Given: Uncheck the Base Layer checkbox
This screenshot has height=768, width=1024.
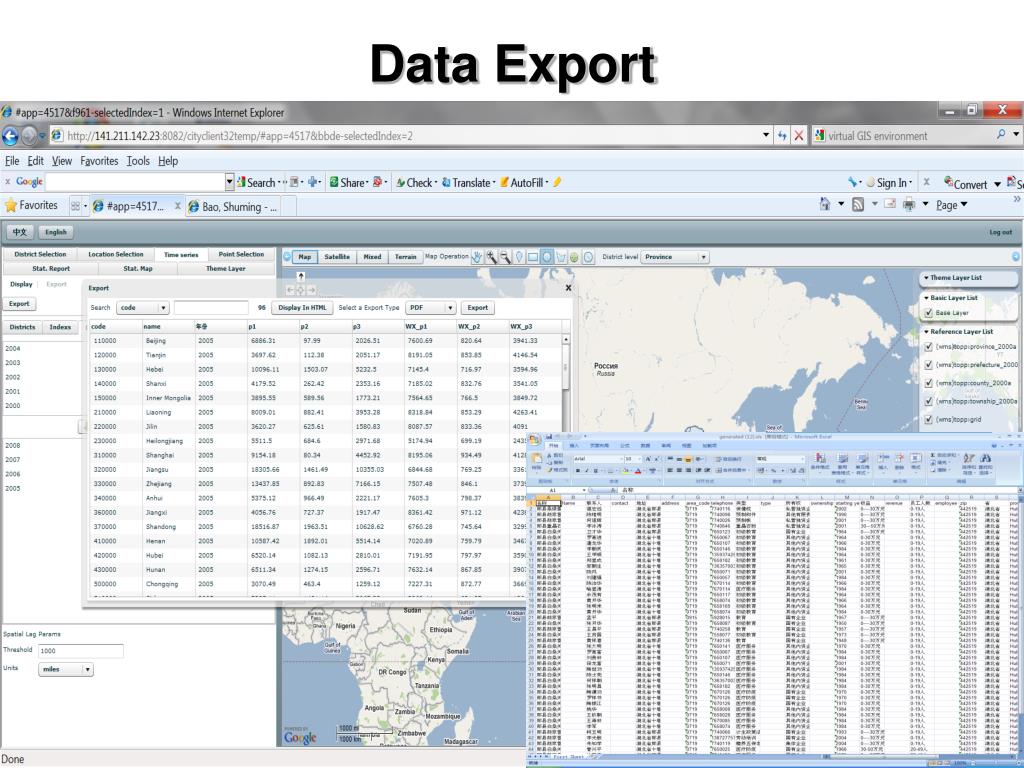Looking at the screenshot, I should (x=929, y=313).
